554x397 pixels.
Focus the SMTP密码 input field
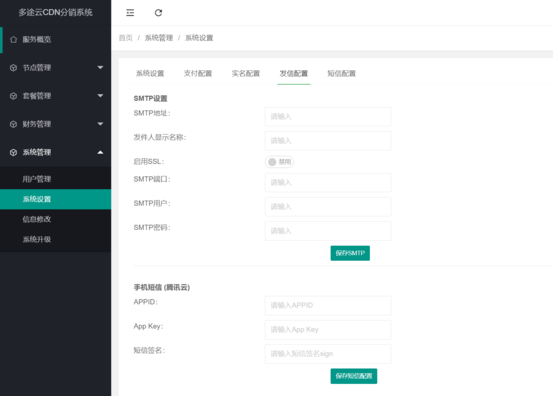pos(328,231)
